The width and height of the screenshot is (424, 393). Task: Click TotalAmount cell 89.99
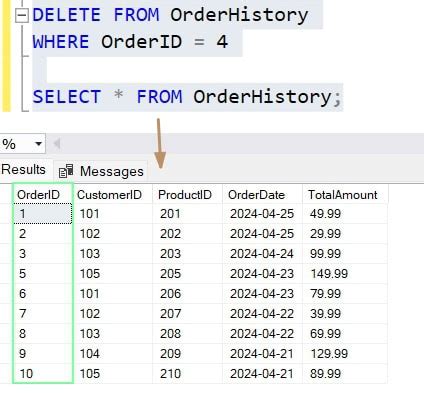[x=345, y=374]
